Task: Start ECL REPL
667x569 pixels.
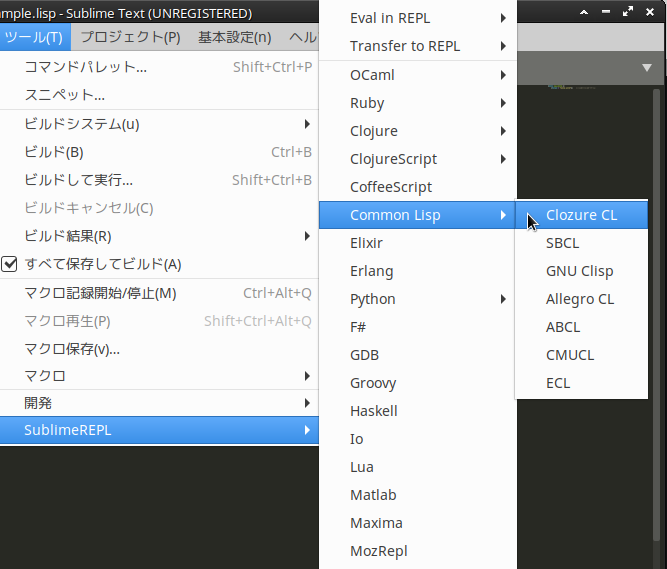Action: pyautogui.click(x=581, y=383)
